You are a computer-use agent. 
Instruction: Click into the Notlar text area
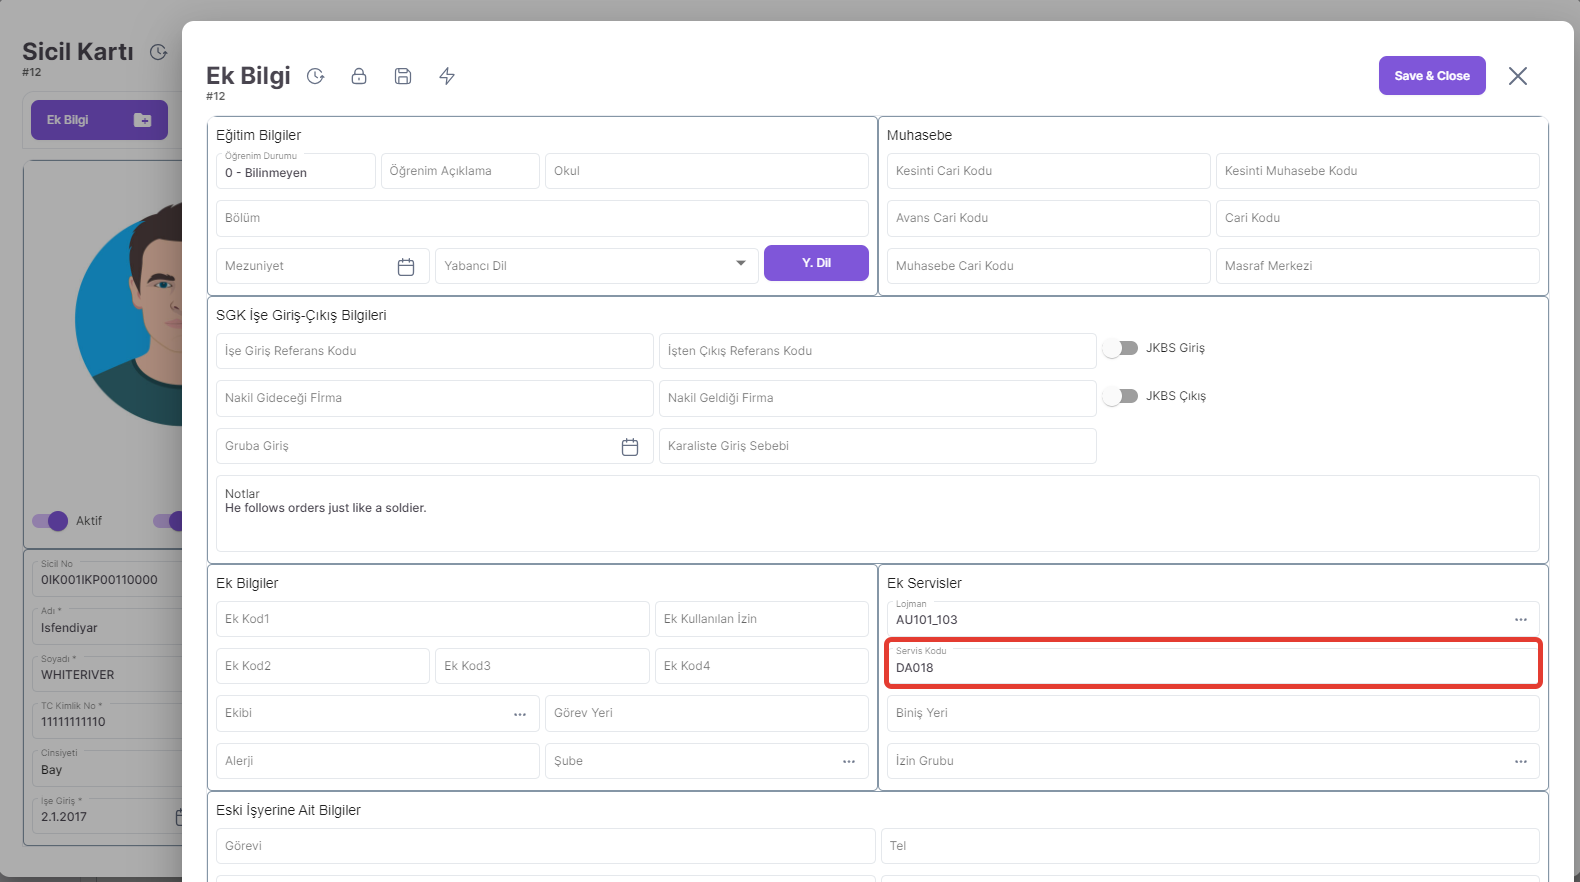[x=877, y=520]
